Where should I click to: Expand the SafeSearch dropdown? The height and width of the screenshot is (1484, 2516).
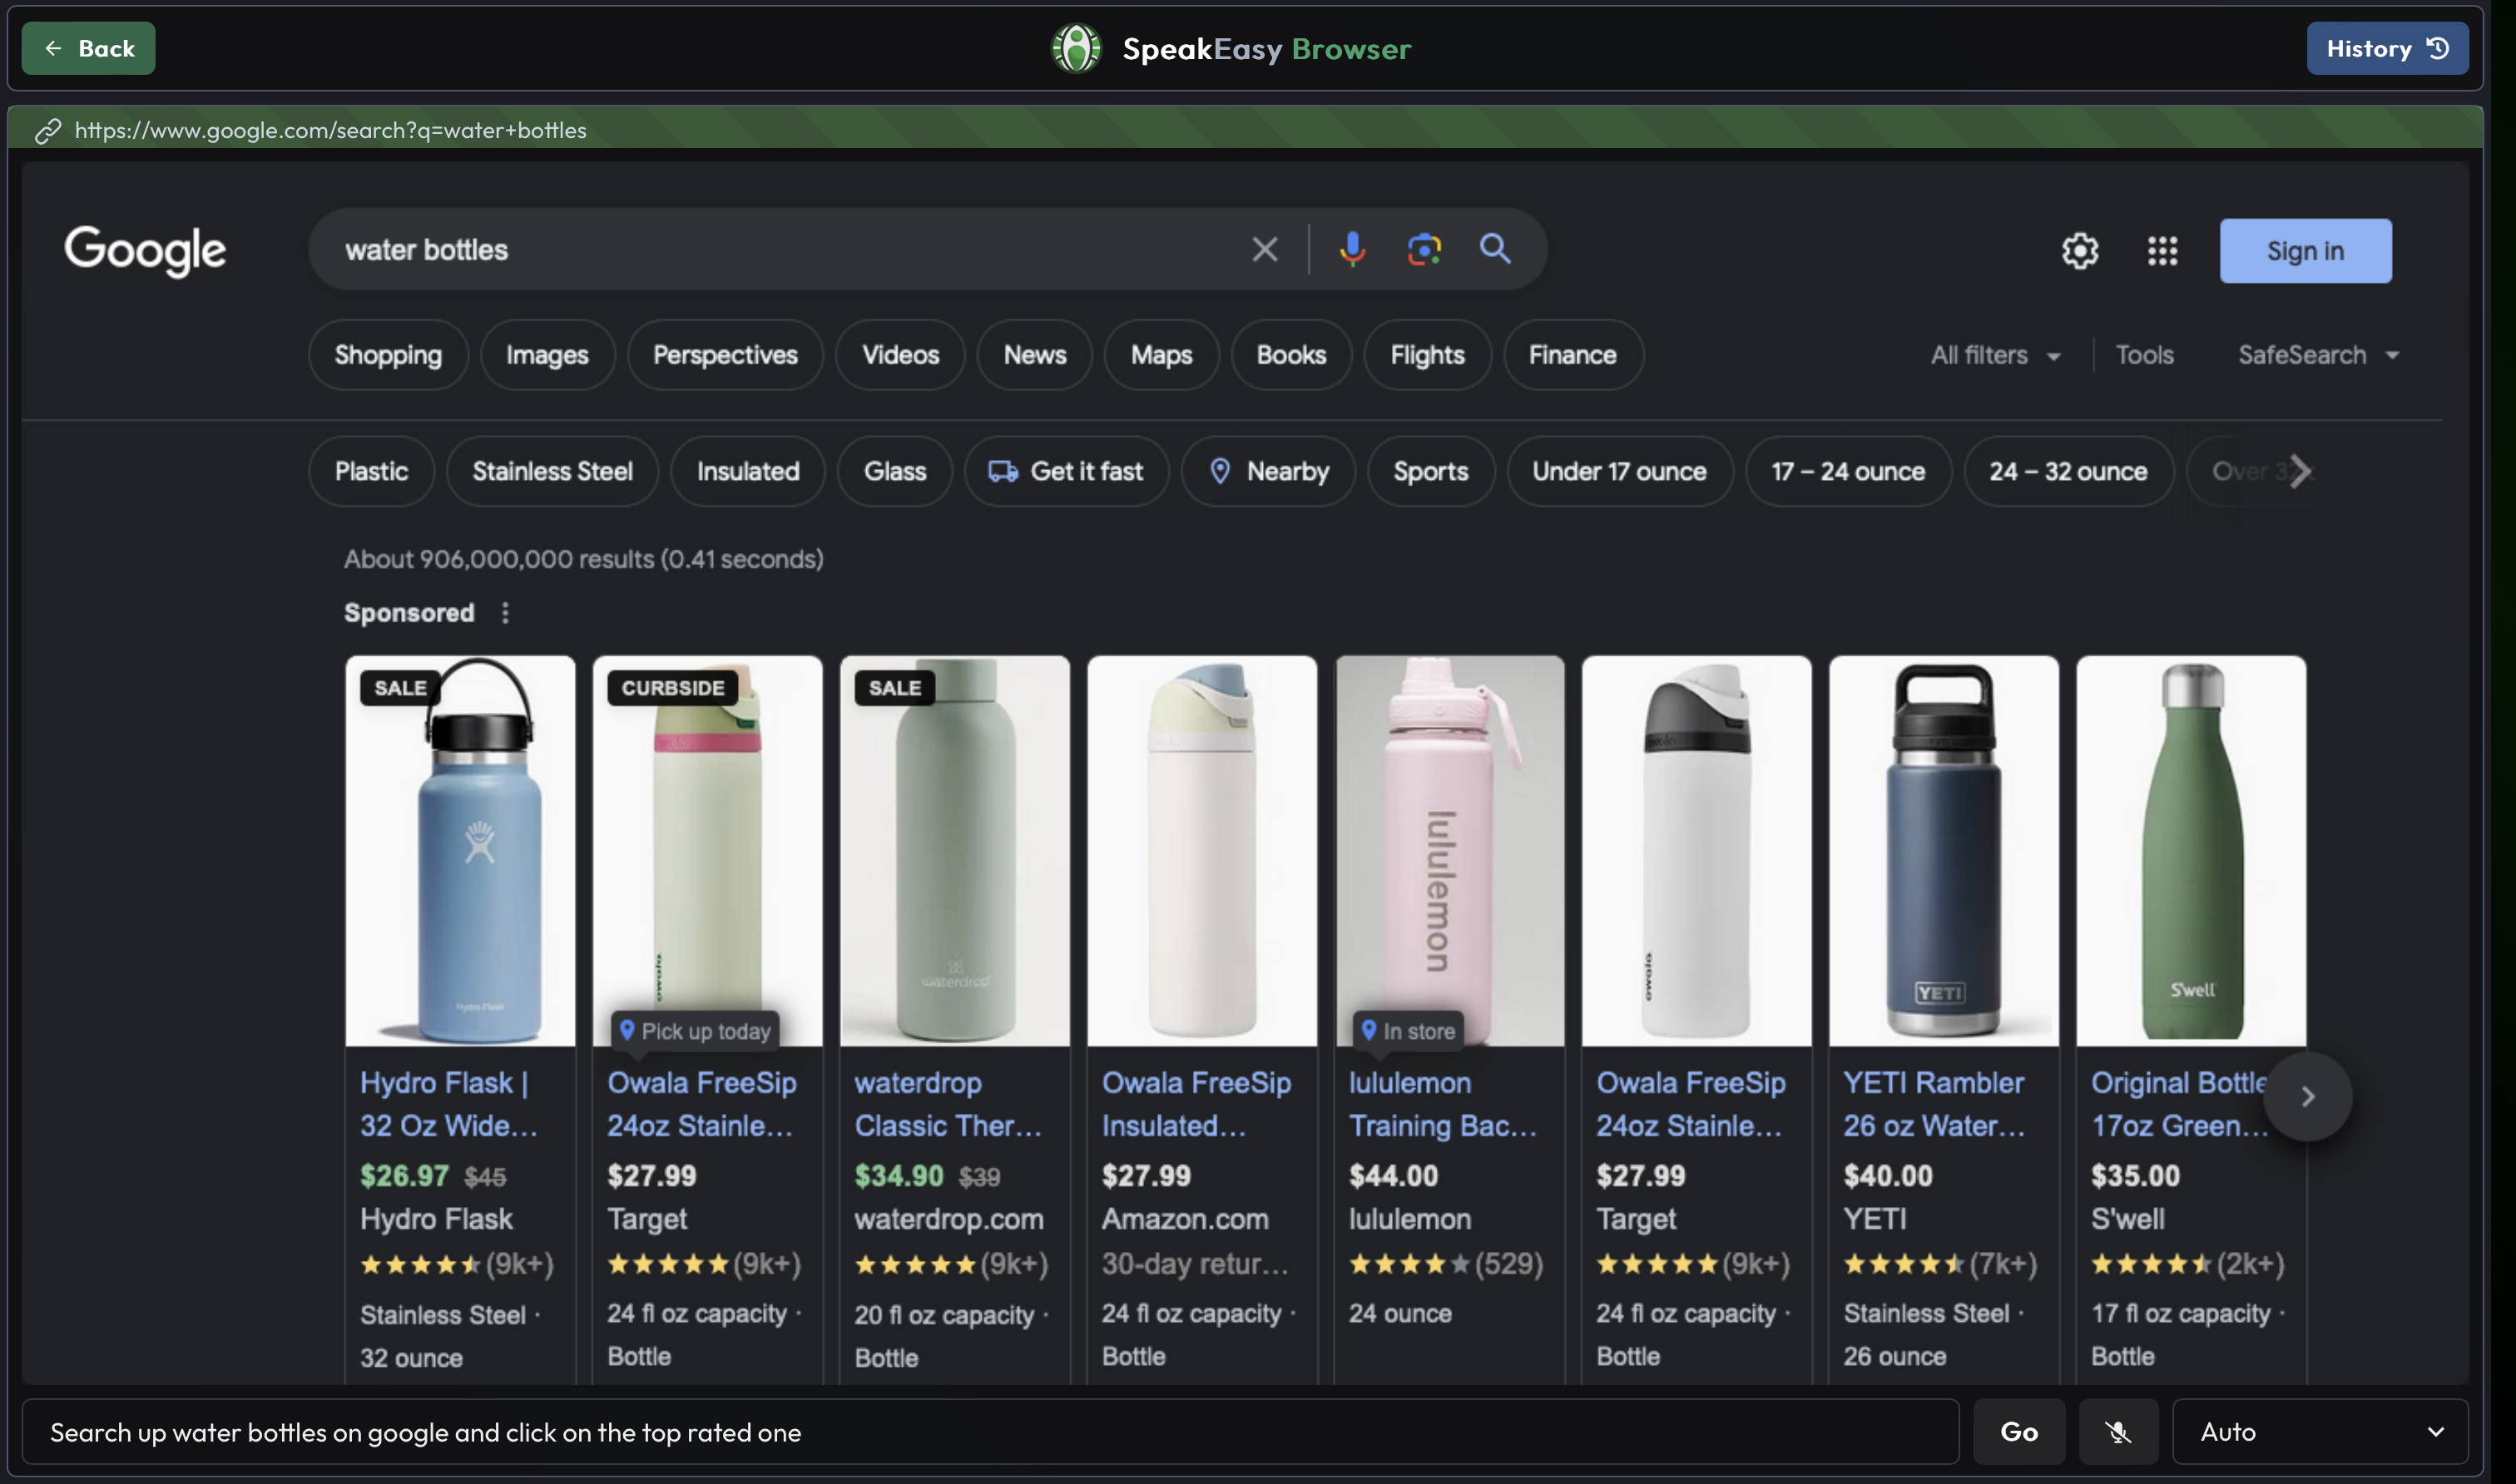click(2317, 355)
